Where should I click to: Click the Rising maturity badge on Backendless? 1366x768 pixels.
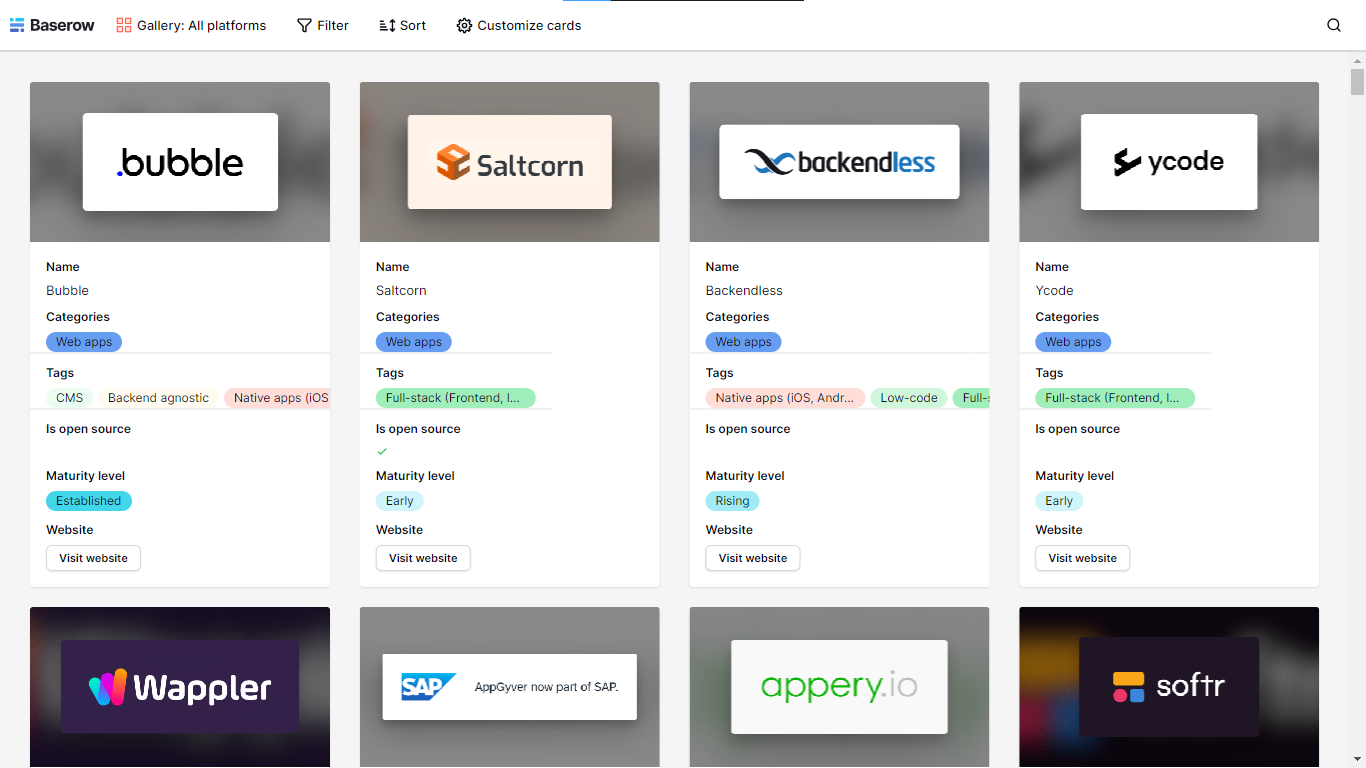(x=732, y=501)
